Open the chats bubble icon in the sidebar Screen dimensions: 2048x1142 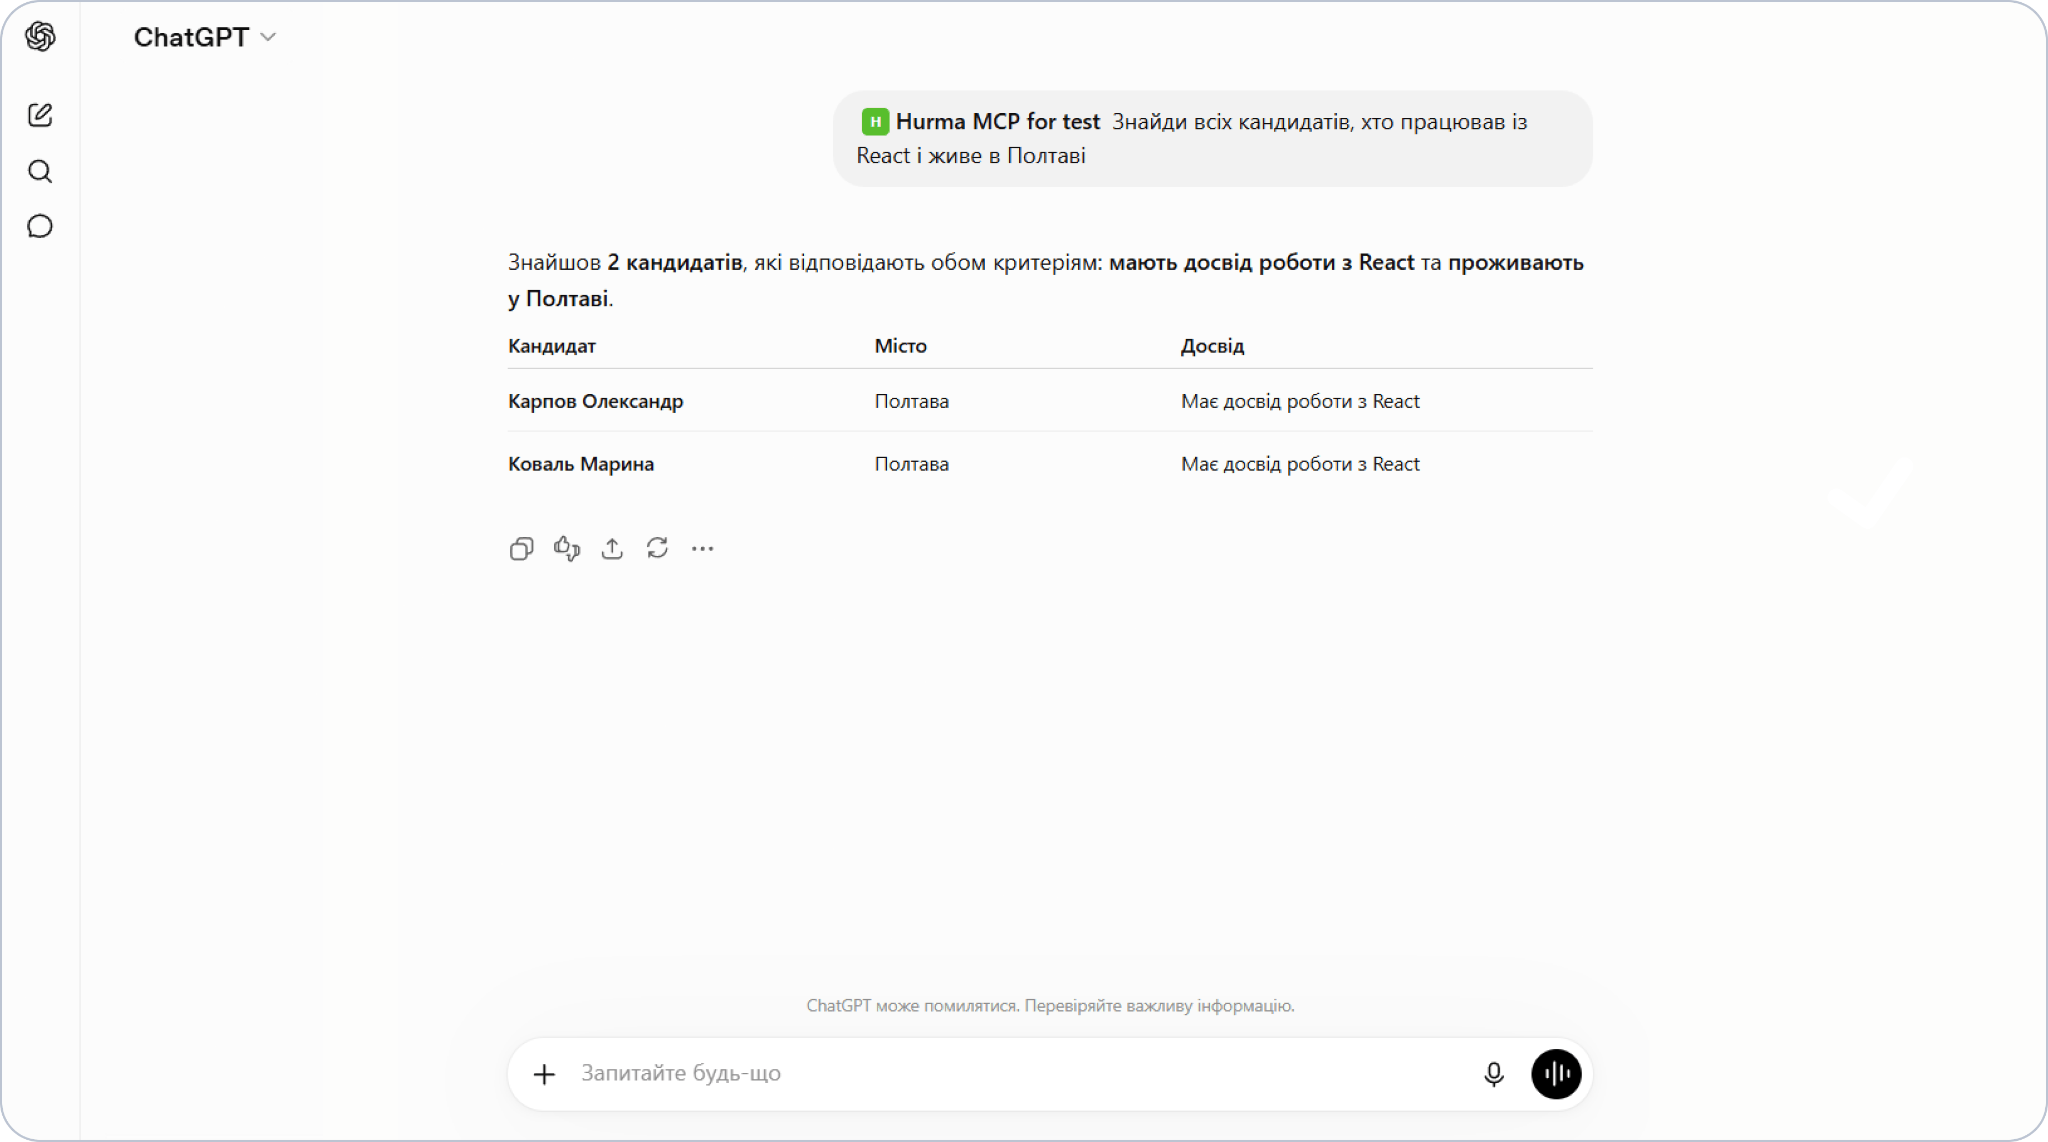coord(40,226)
